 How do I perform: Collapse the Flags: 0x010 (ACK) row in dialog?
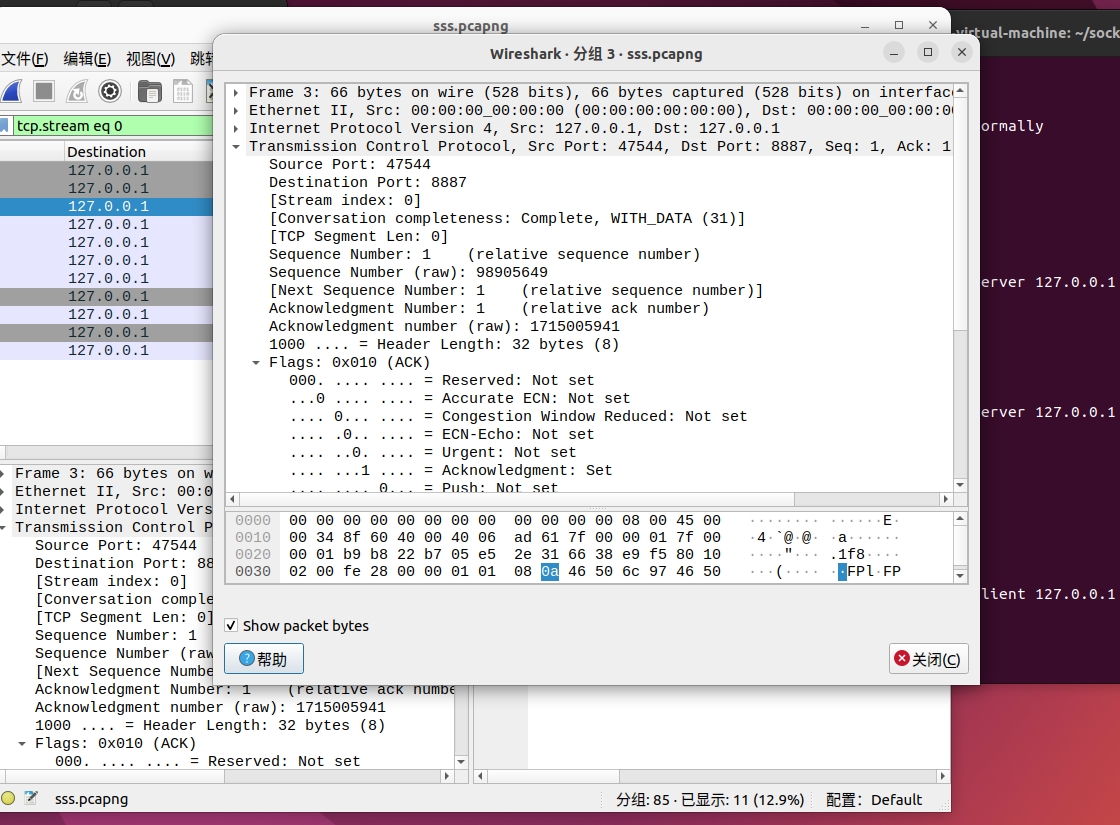pos(256,362)
